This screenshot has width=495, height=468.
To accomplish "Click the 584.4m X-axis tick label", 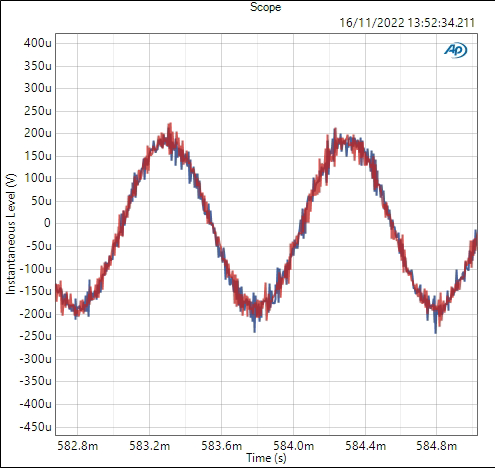I will pyautogui.click(x=365, y=446).
